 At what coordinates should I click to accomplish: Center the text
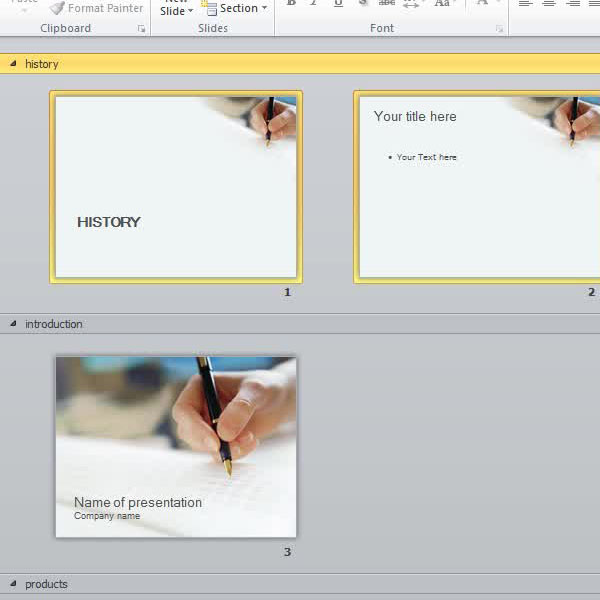click(x=549, y=3)
